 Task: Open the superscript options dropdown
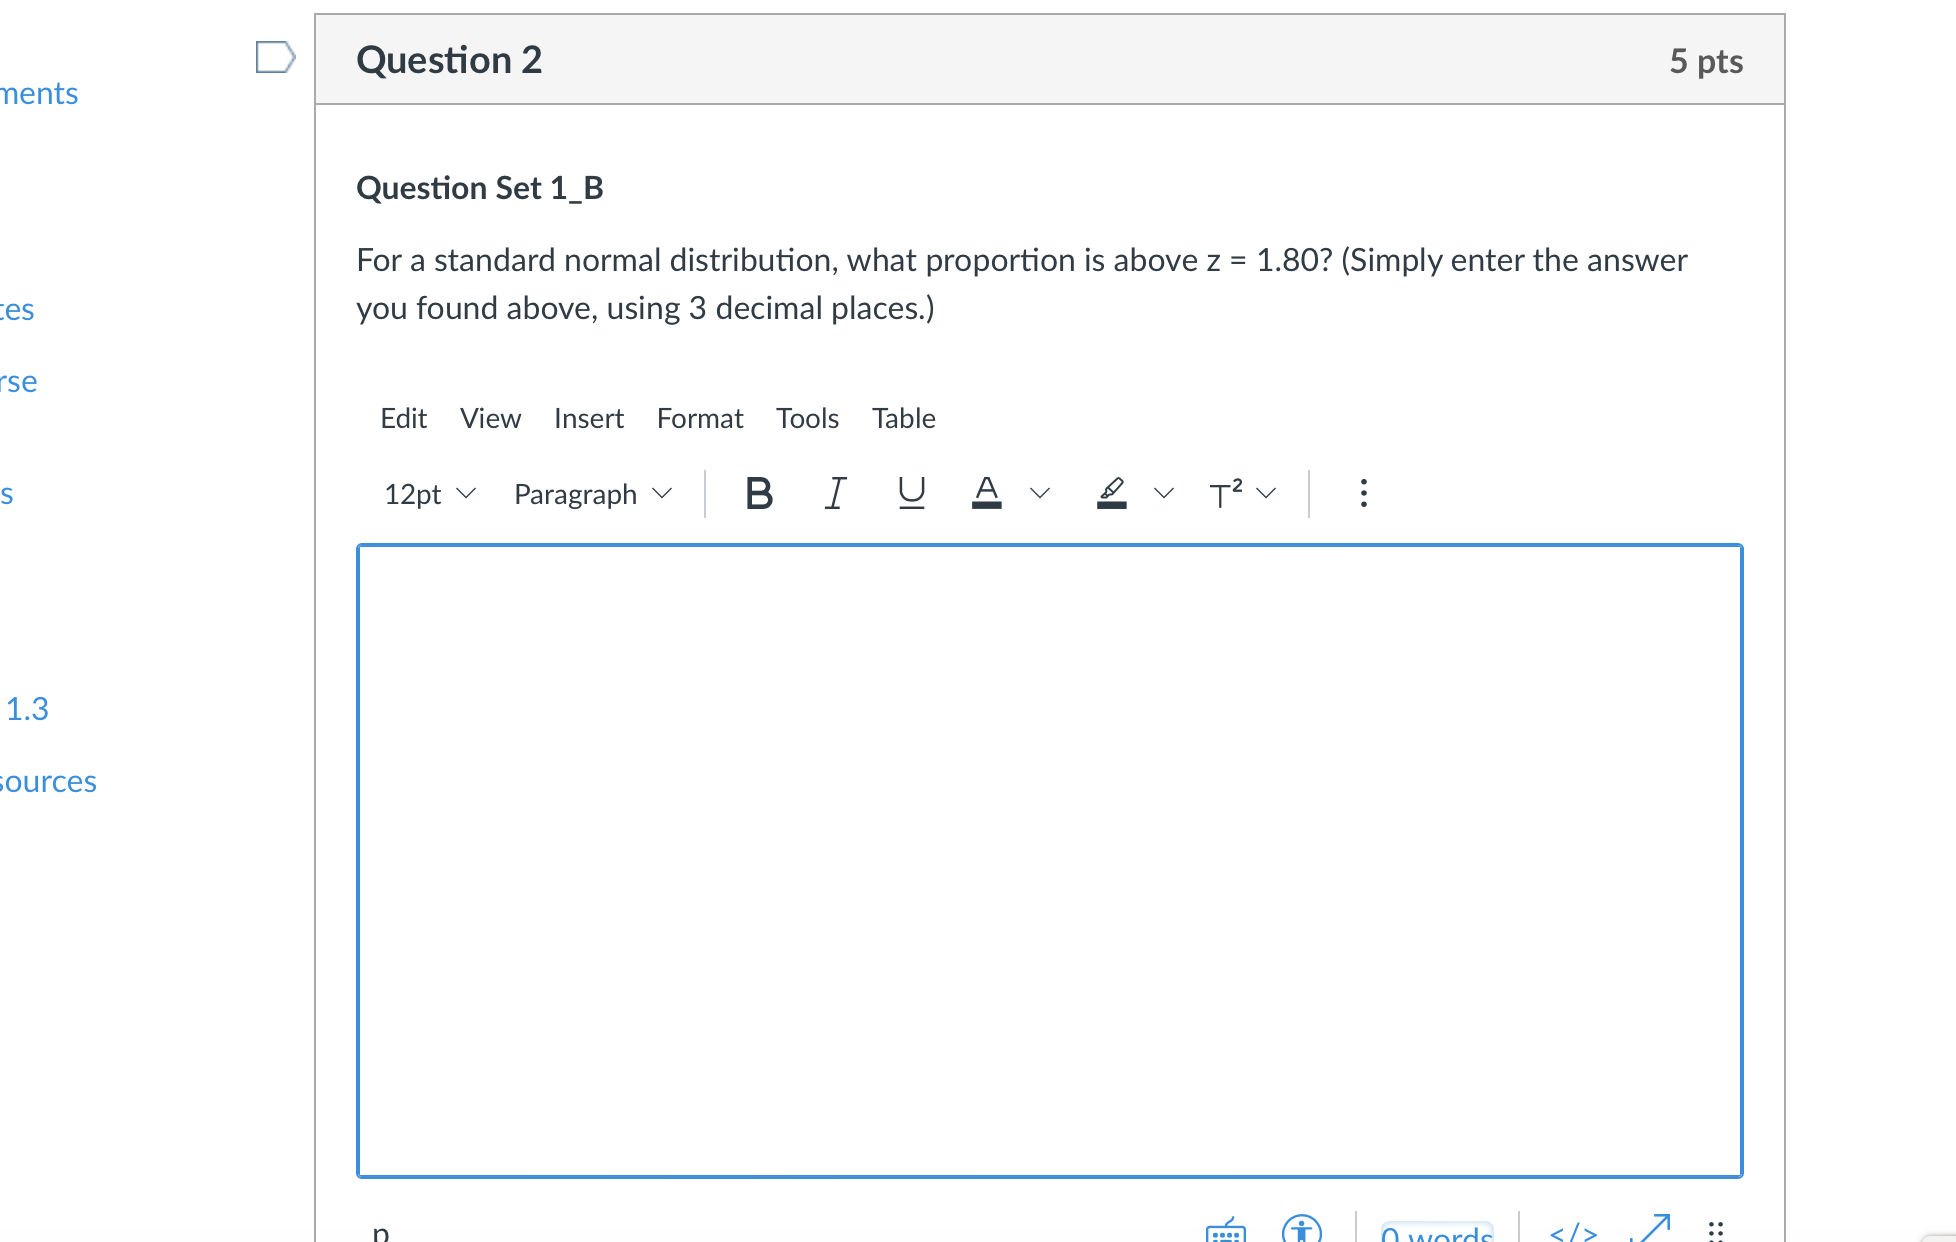1266,492
